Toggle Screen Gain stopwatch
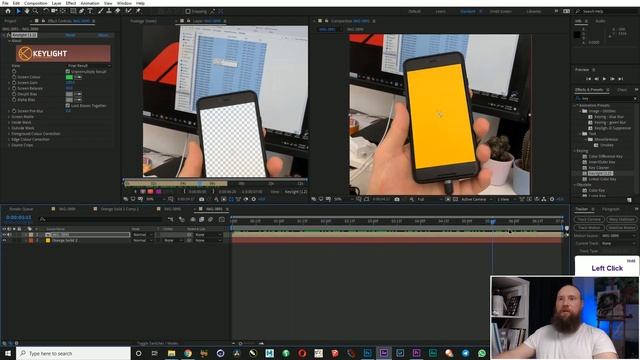Viewport: 640px width, 360px height. [x=14, y=82]
